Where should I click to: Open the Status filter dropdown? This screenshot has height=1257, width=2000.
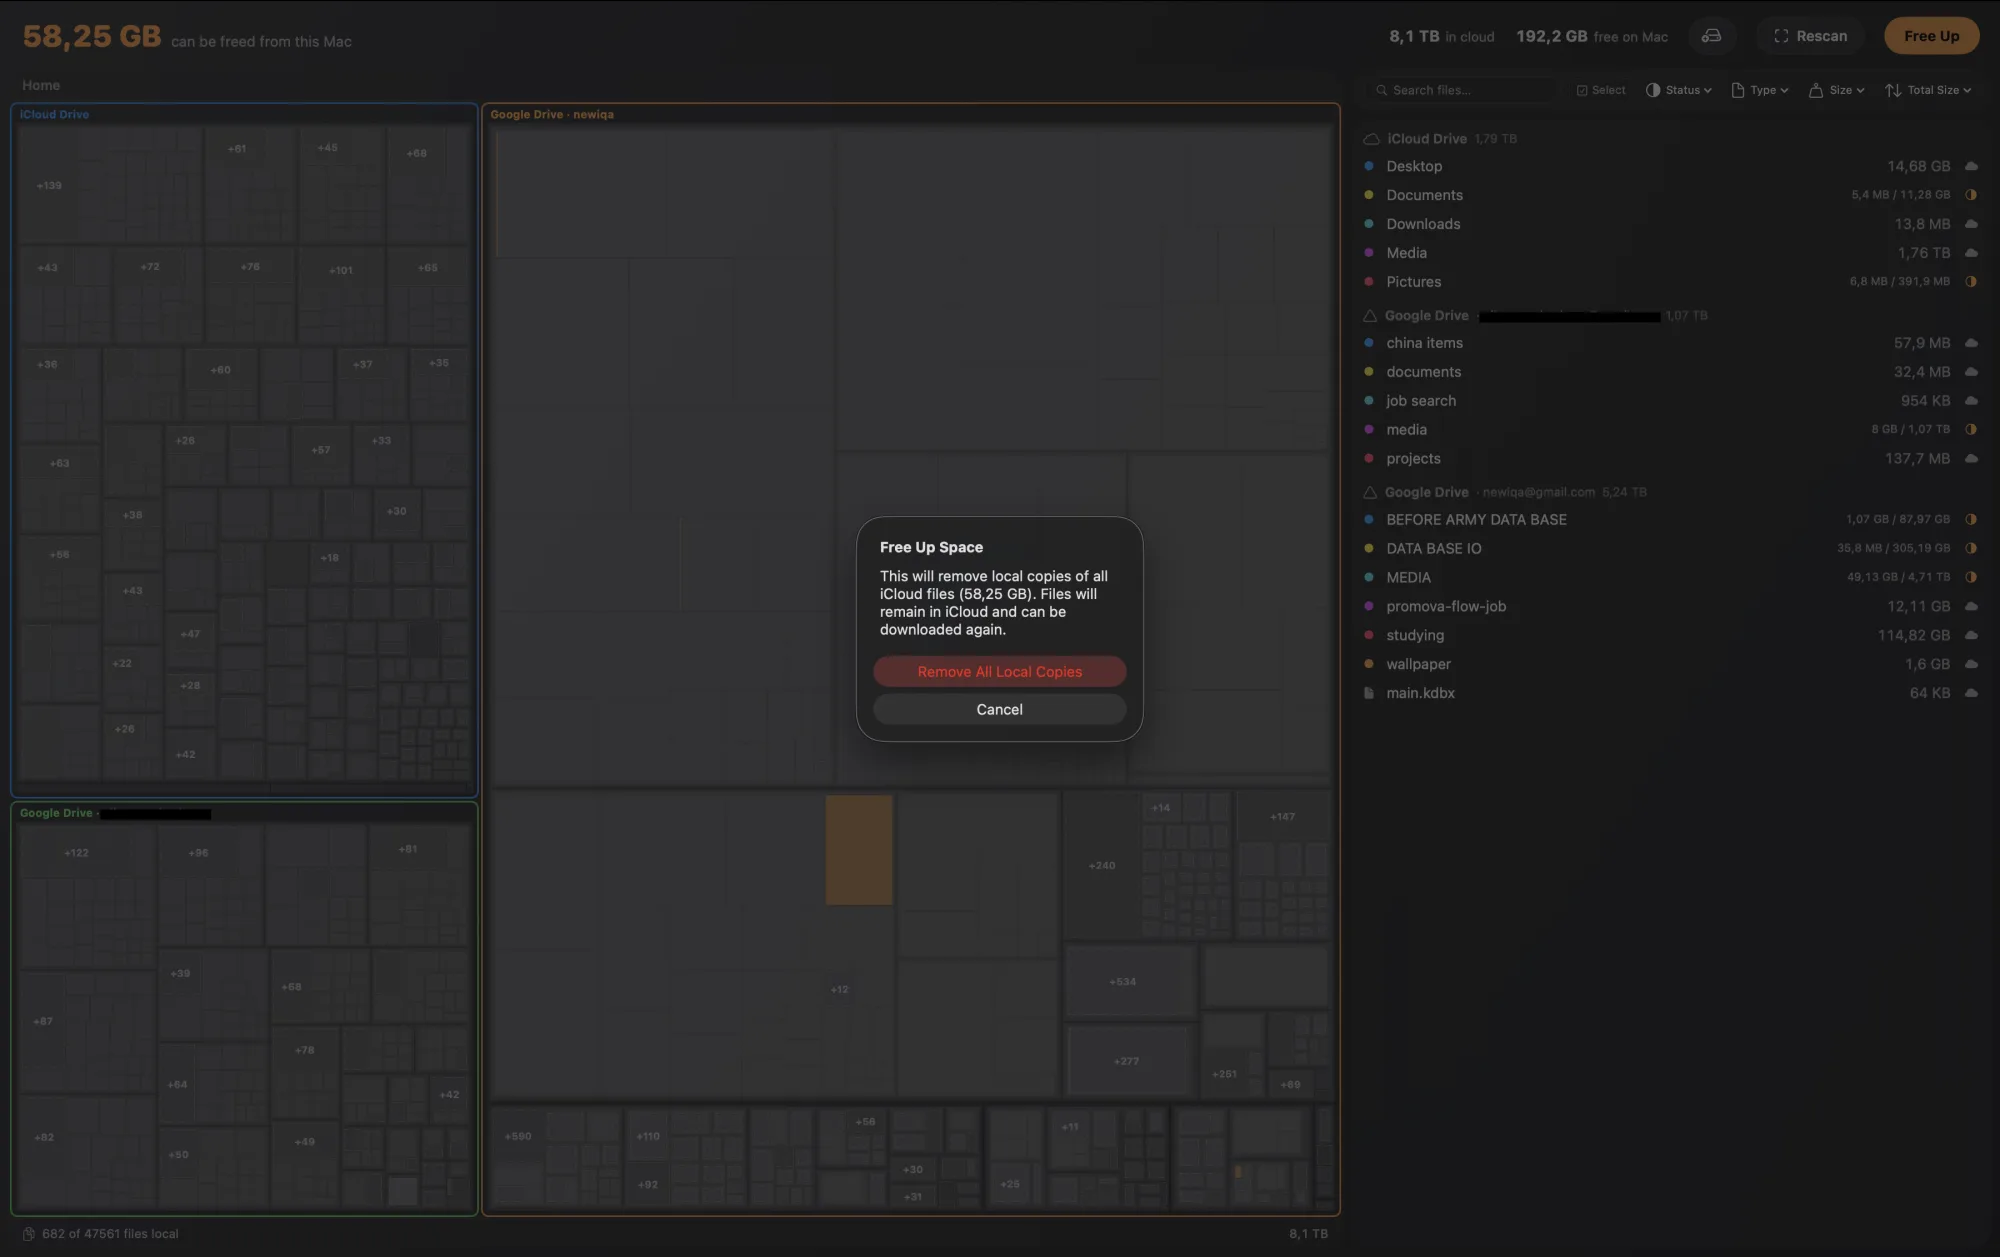pos(1679,90)
